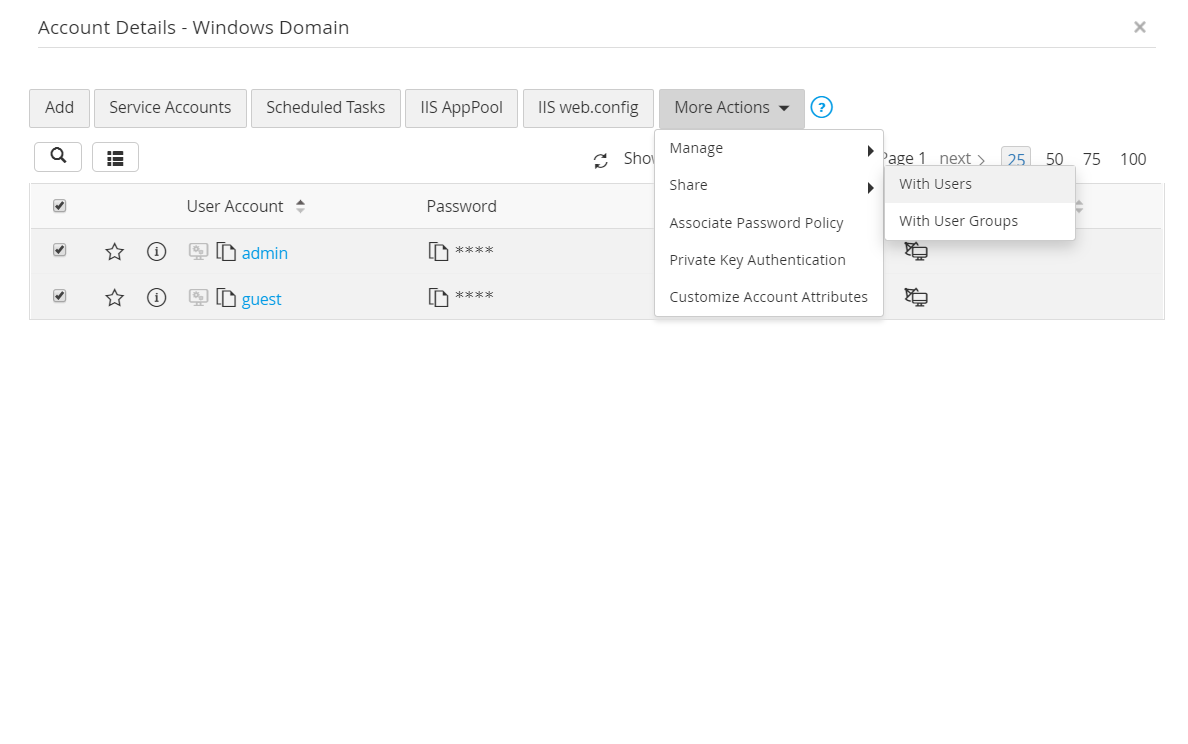Screen dimensions: 1188x744
Task: Mark admin account as favorite with star
Action: [115, 252]
